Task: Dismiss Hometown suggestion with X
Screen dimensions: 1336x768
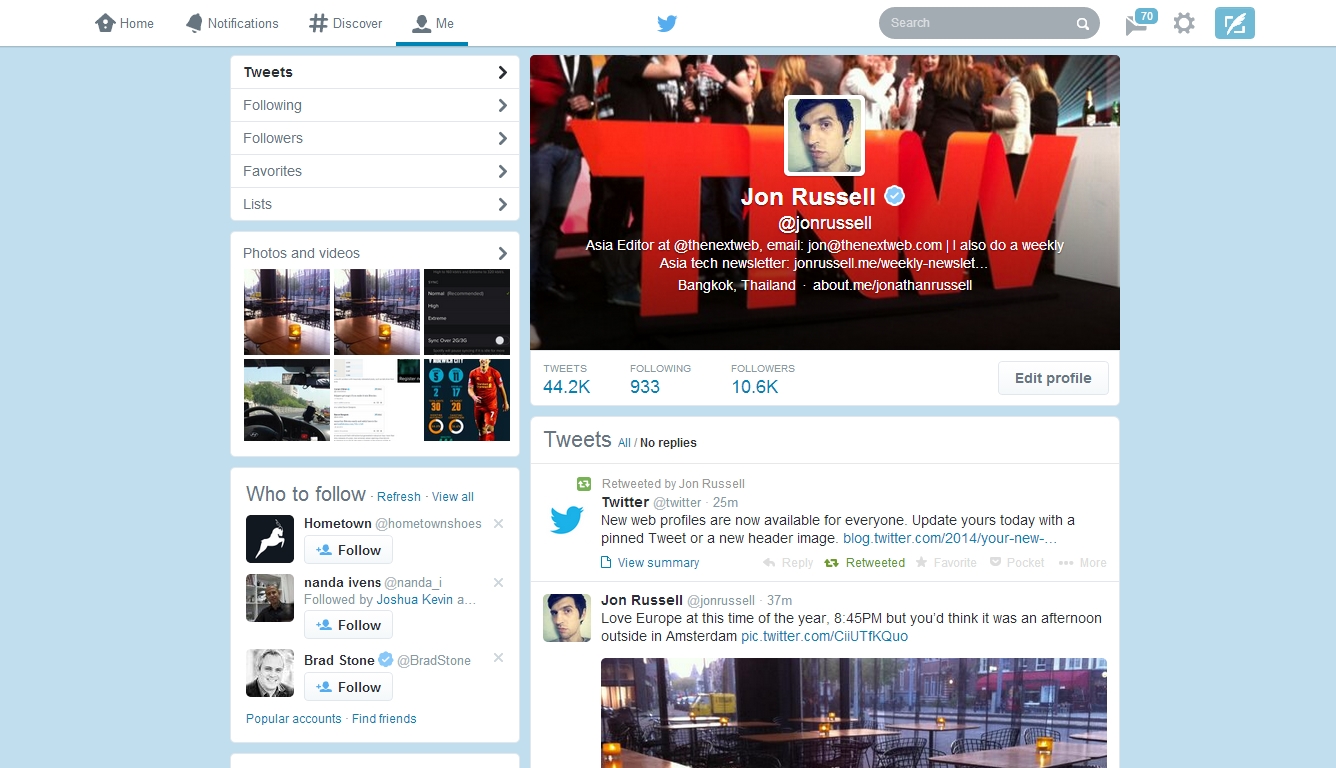Action: tap(498, 524)
